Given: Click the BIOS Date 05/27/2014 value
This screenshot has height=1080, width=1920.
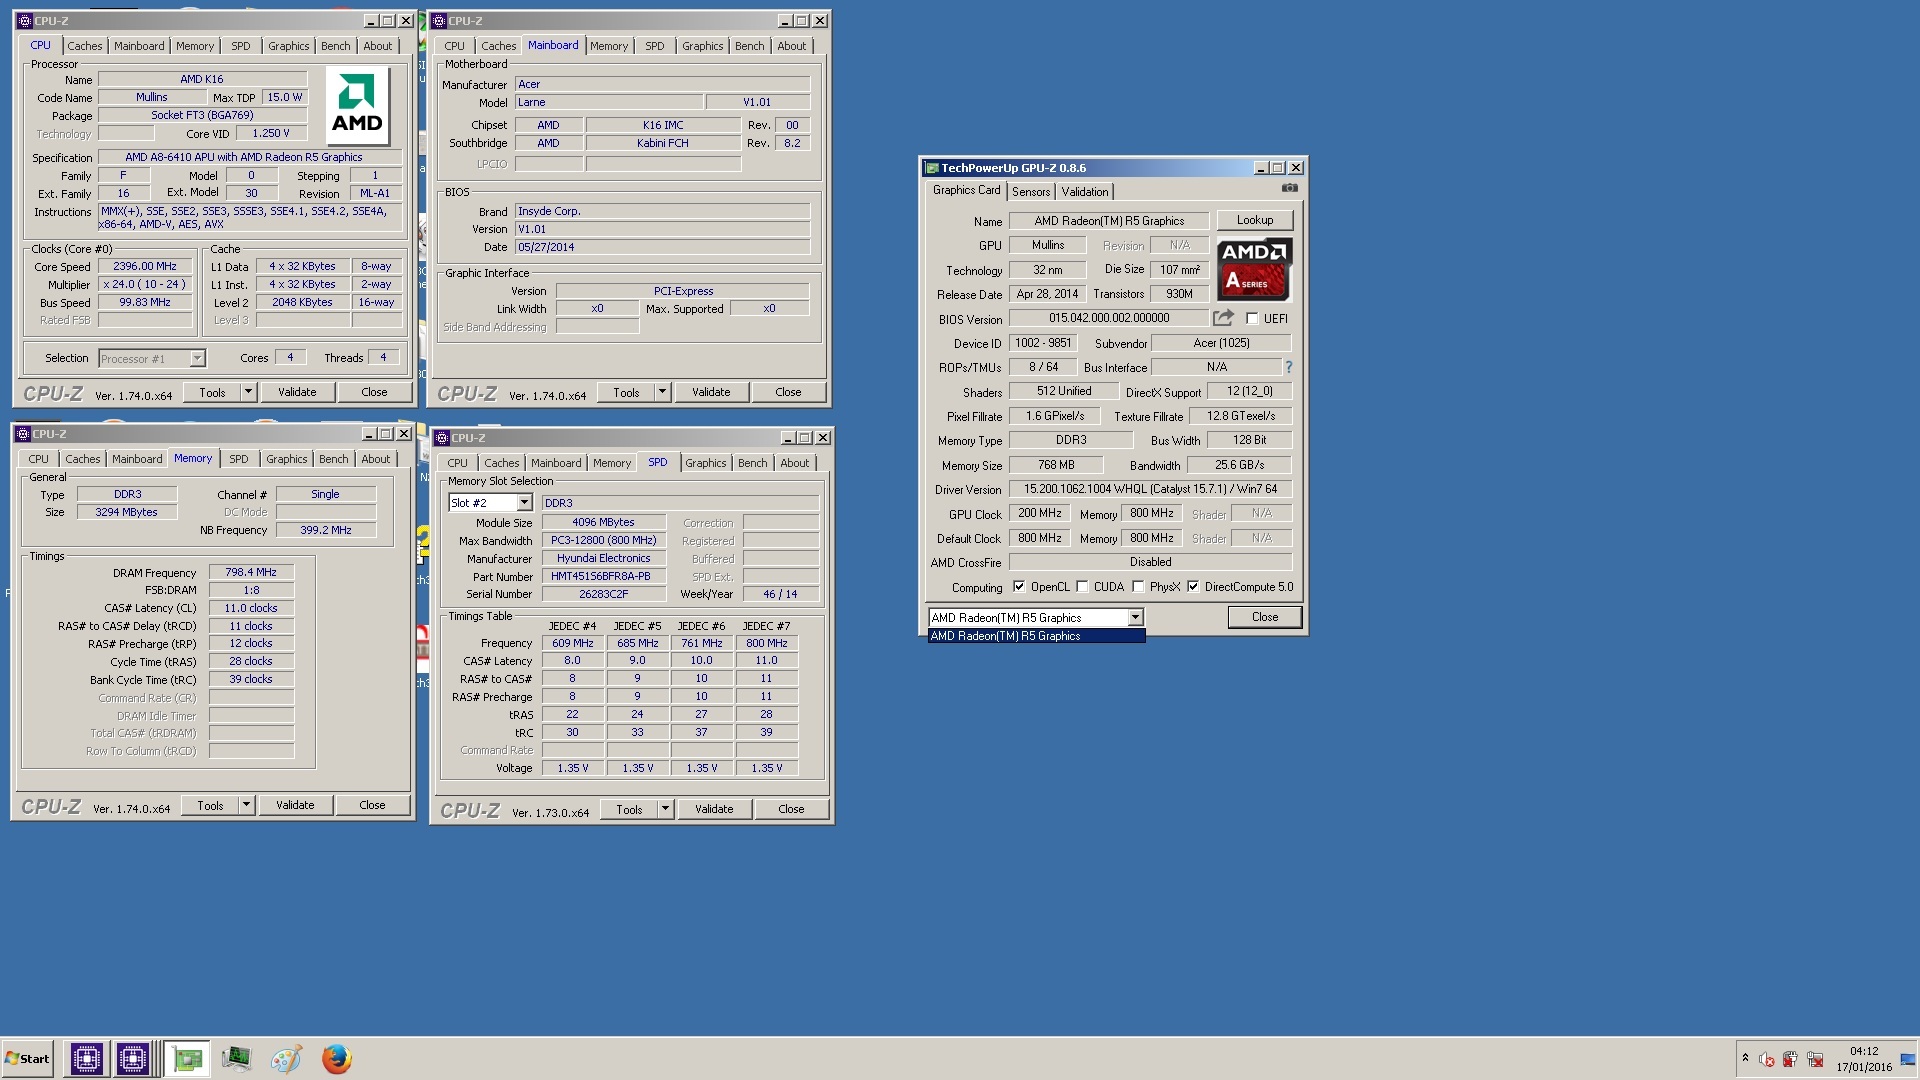Looking at the screenshot, I should 662,247.
